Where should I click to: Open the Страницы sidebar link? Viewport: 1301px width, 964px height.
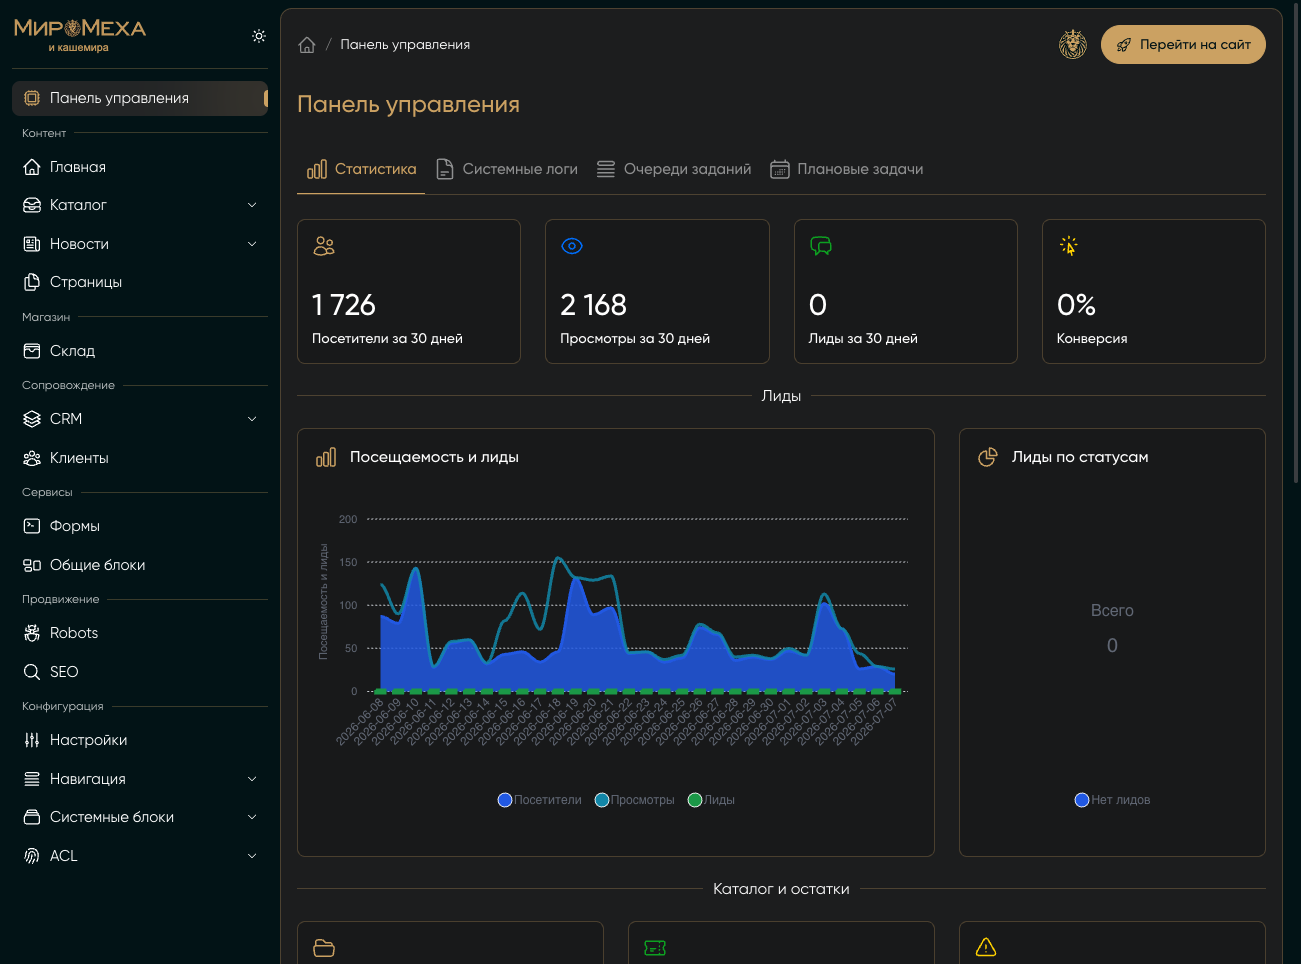140,282
